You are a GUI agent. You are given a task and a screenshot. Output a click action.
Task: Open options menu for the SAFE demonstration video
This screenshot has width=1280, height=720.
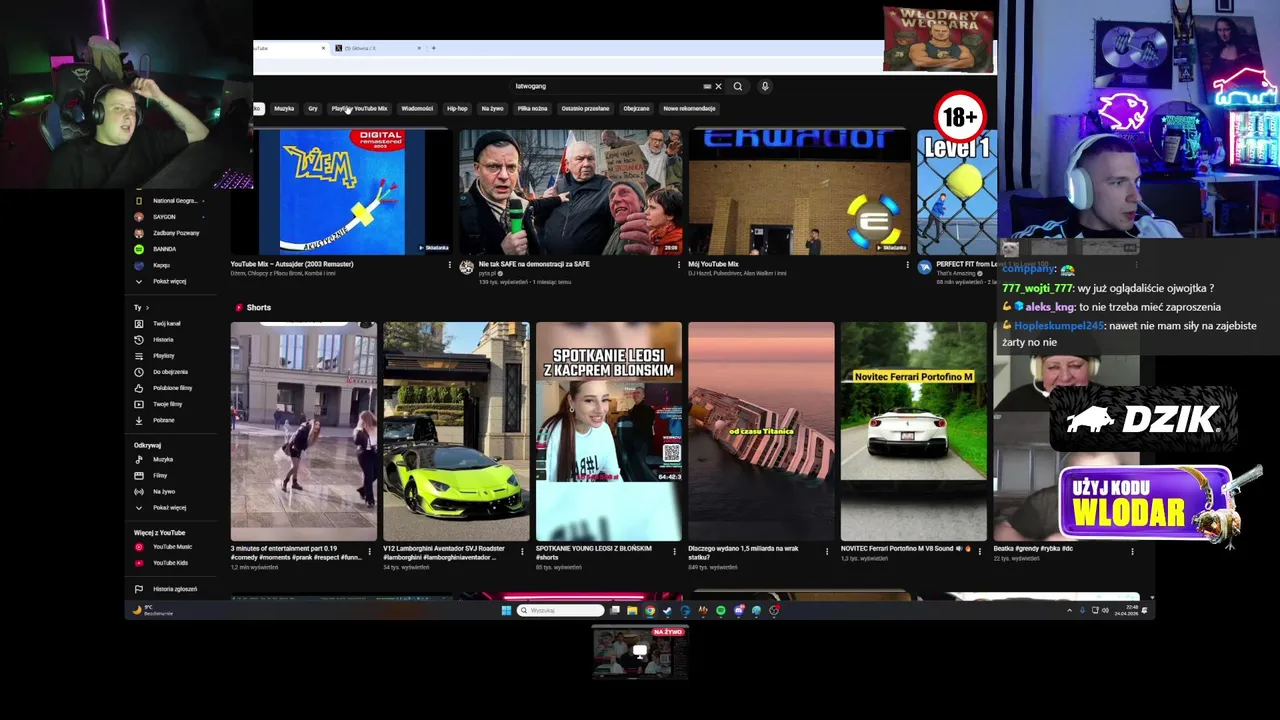coord(679,265)
